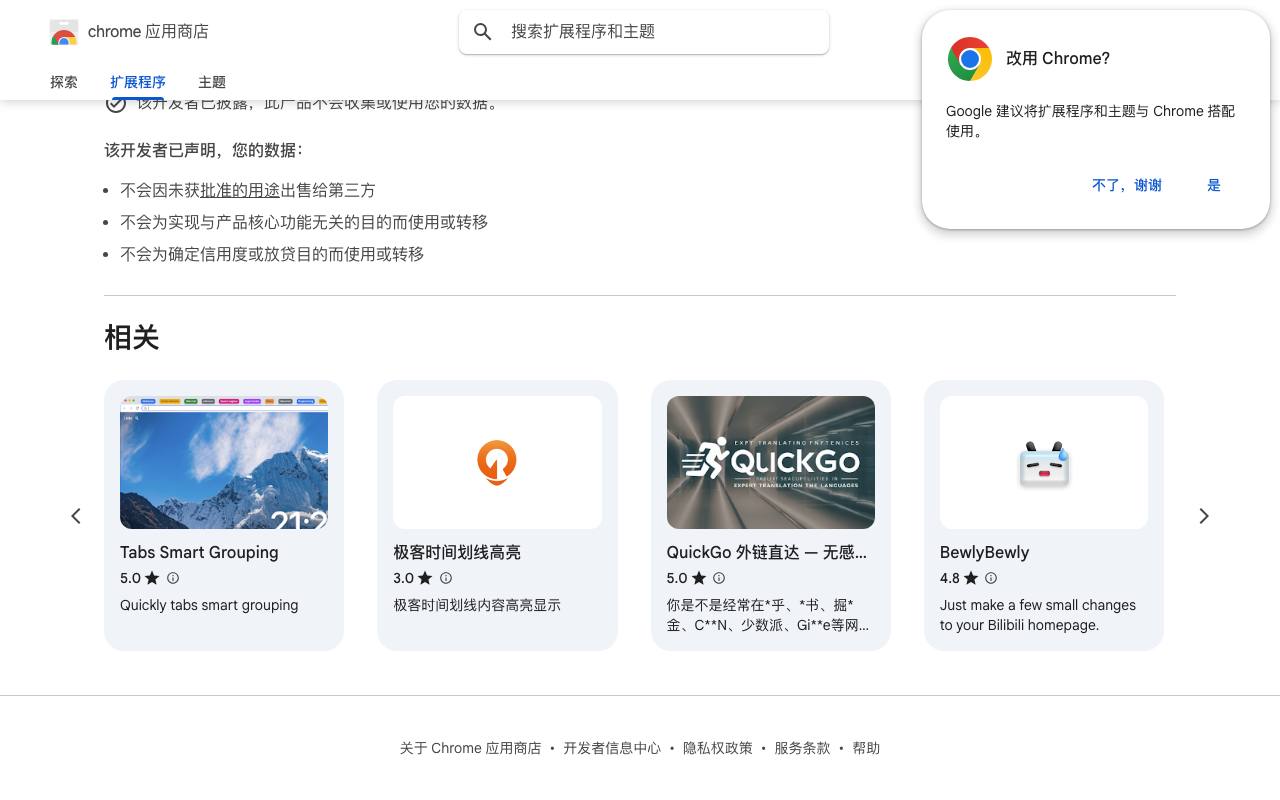Click the Chrome logo in the popup
Screen dimensions: 1280x800
pyautogui.click(x=970, y=59)
